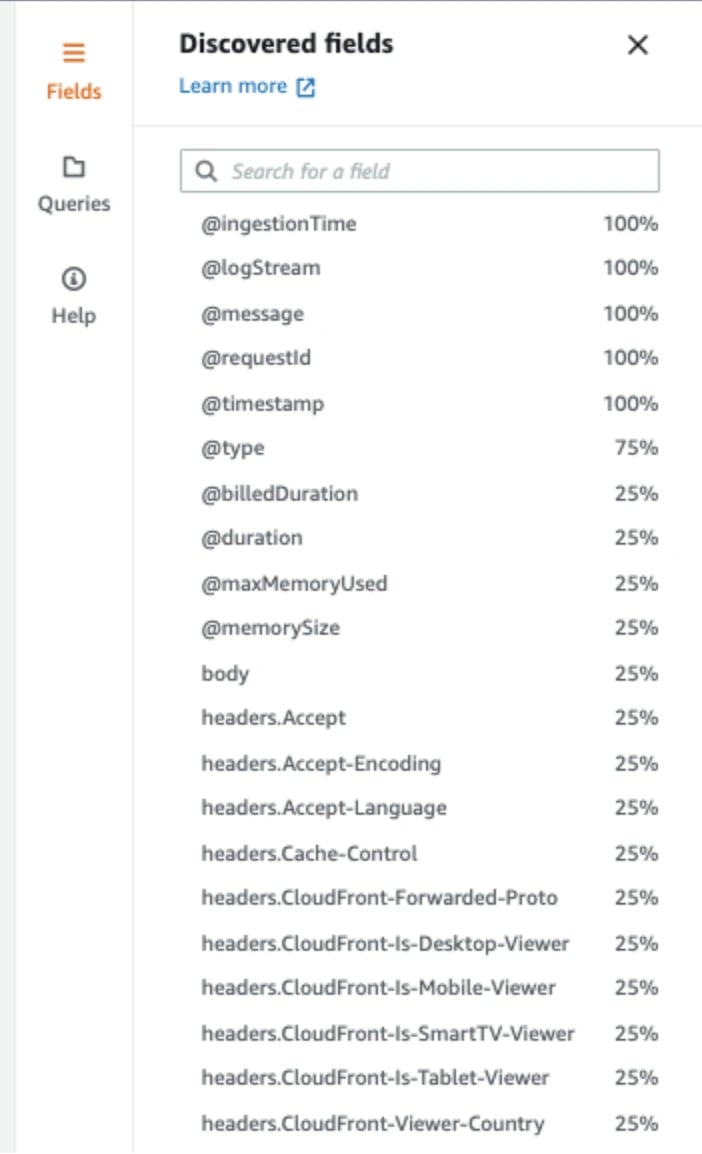The height and width of the screenshot is (1154, 702).
Task: Choose the @billedDuration field
Action: pos(279,494)
